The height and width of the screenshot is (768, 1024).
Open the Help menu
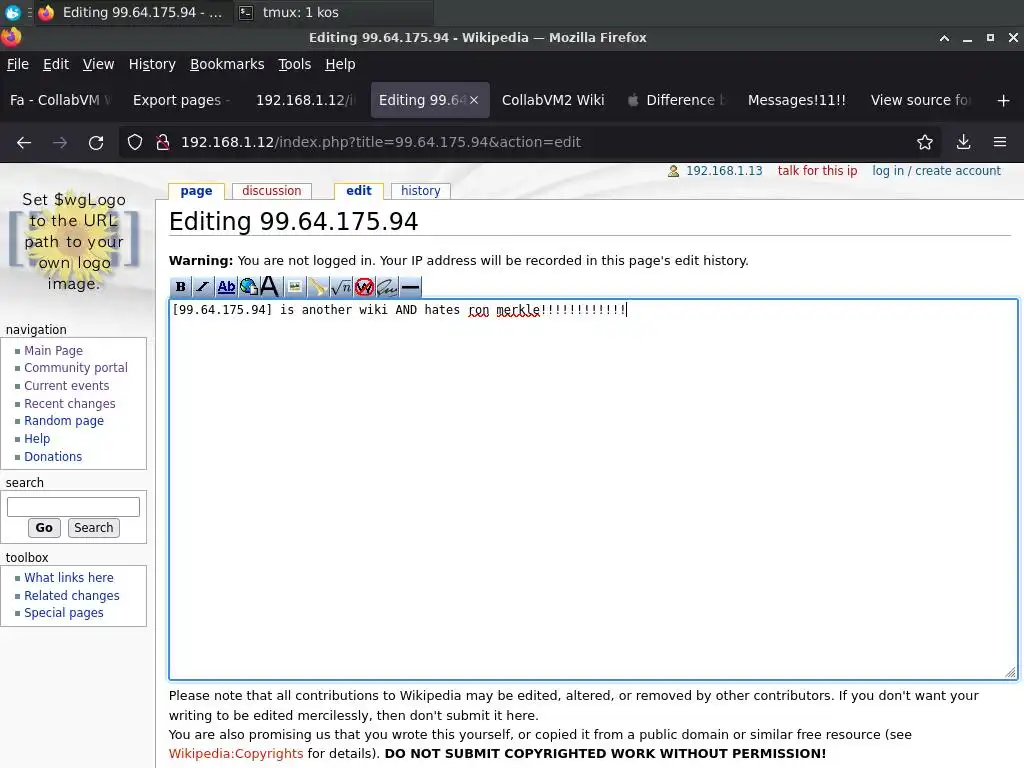point(340,64)
